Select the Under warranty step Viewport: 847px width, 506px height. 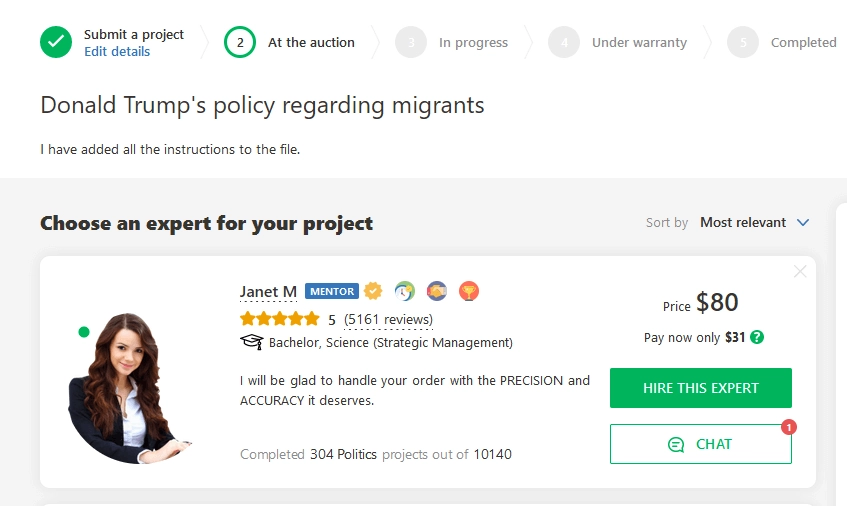[x=617, y=42]
